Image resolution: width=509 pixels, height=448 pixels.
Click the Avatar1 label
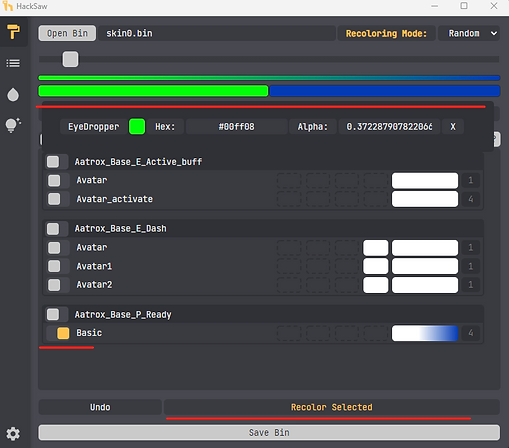click(94, 266)
